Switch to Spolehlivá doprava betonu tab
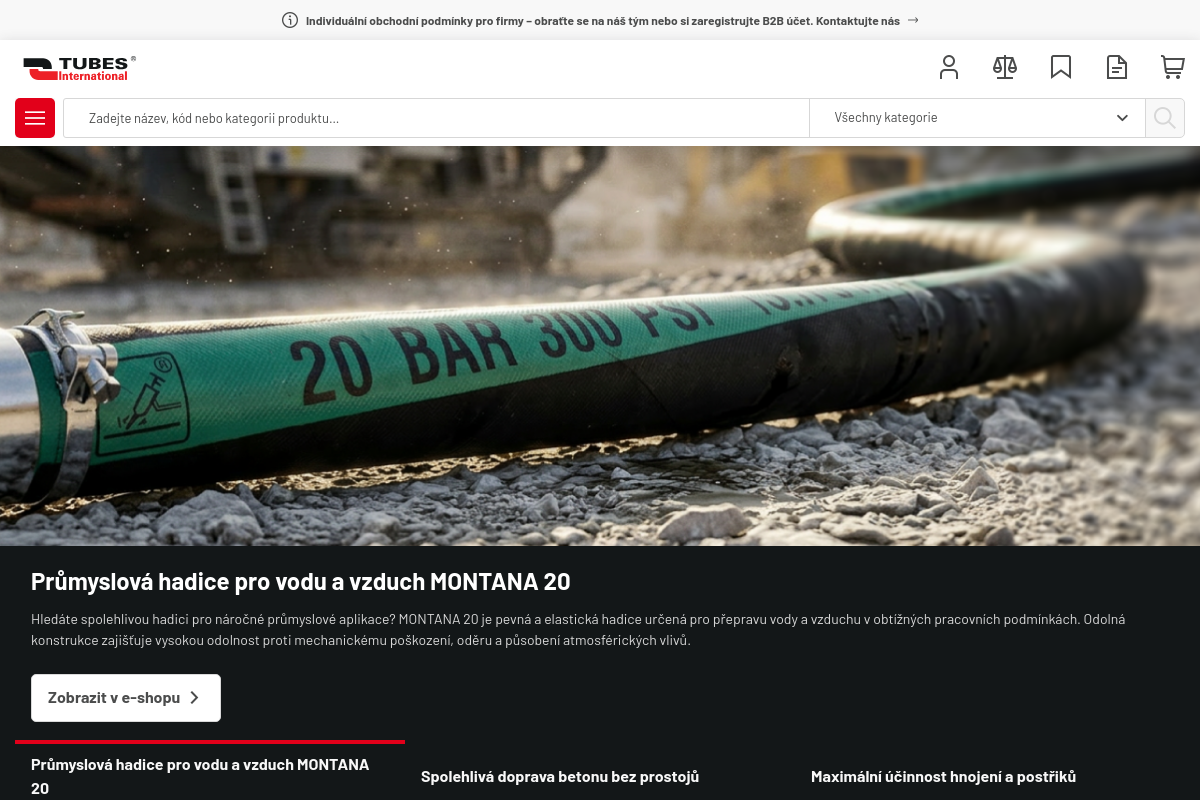The height and width of the screenshot is (800, 1200). click(560, 776)
